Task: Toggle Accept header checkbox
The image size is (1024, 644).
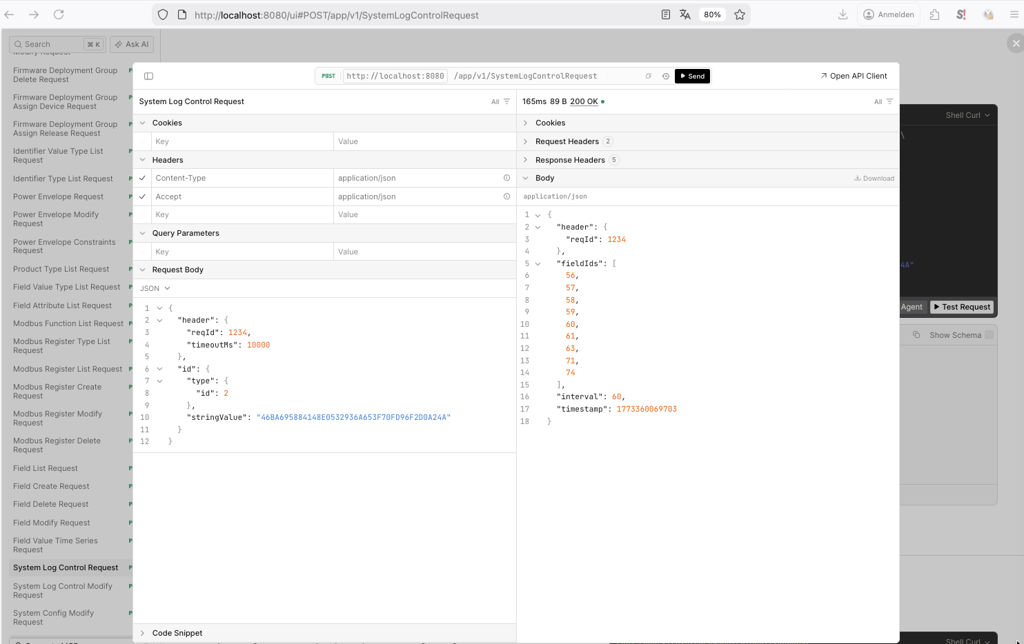Action: click(142, 196)
